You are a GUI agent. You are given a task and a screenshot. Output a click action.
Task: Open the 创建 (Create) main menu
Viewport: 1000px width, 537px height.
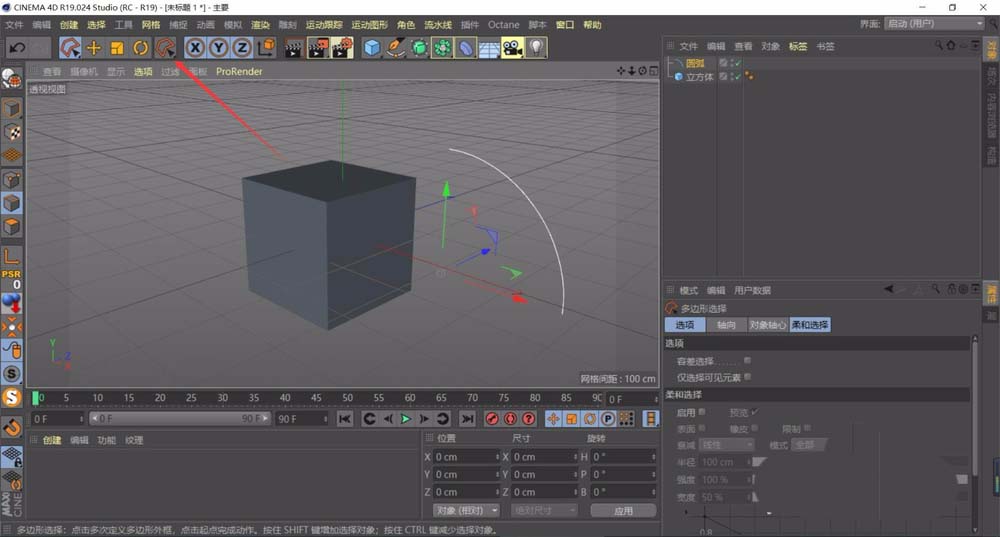pyautogui.click(x=69, y=25)
